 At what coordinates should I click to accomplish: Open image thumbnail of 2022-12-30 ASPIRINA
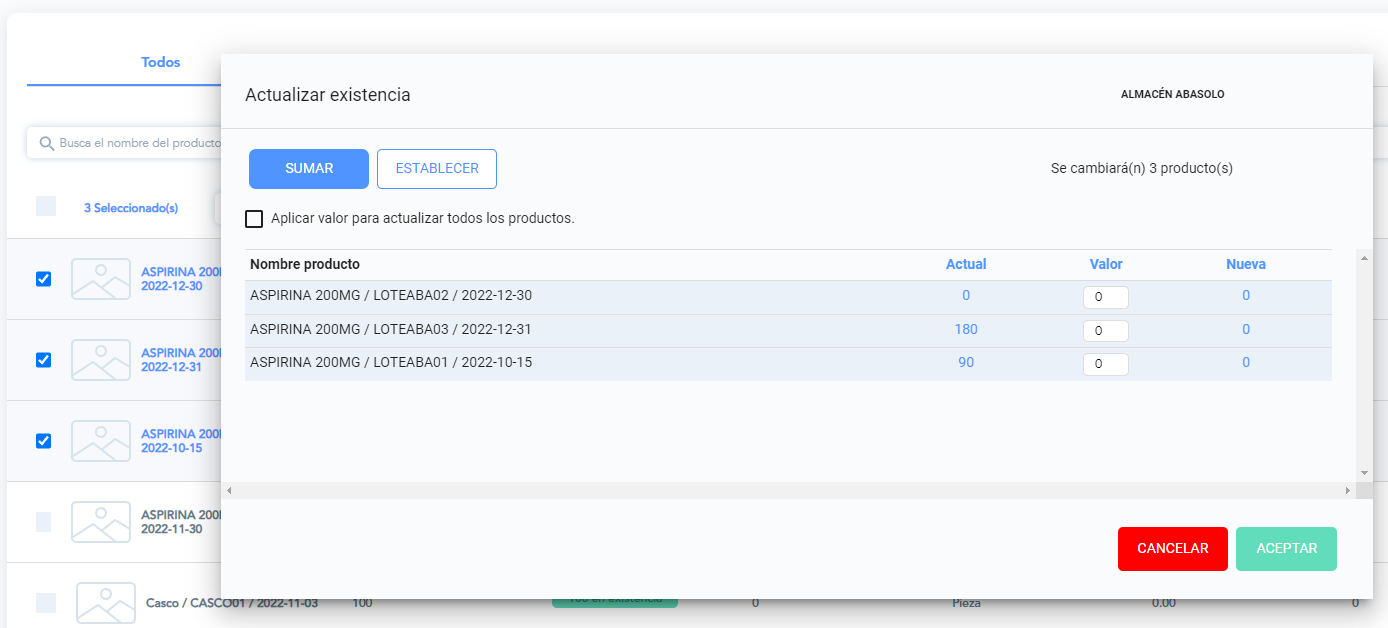(x=101, y=279)
